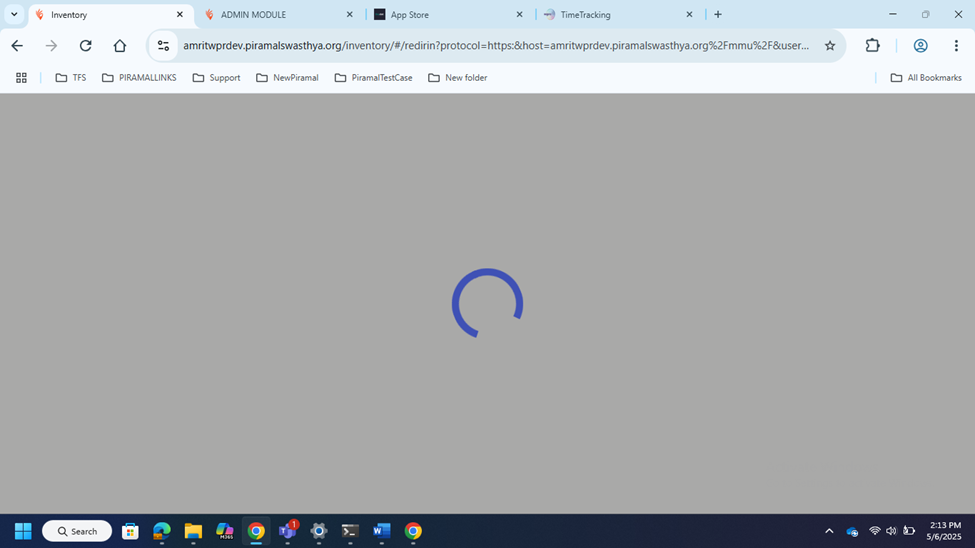Open Microsoft 365 Copilot from taskbar

point(224,531)
